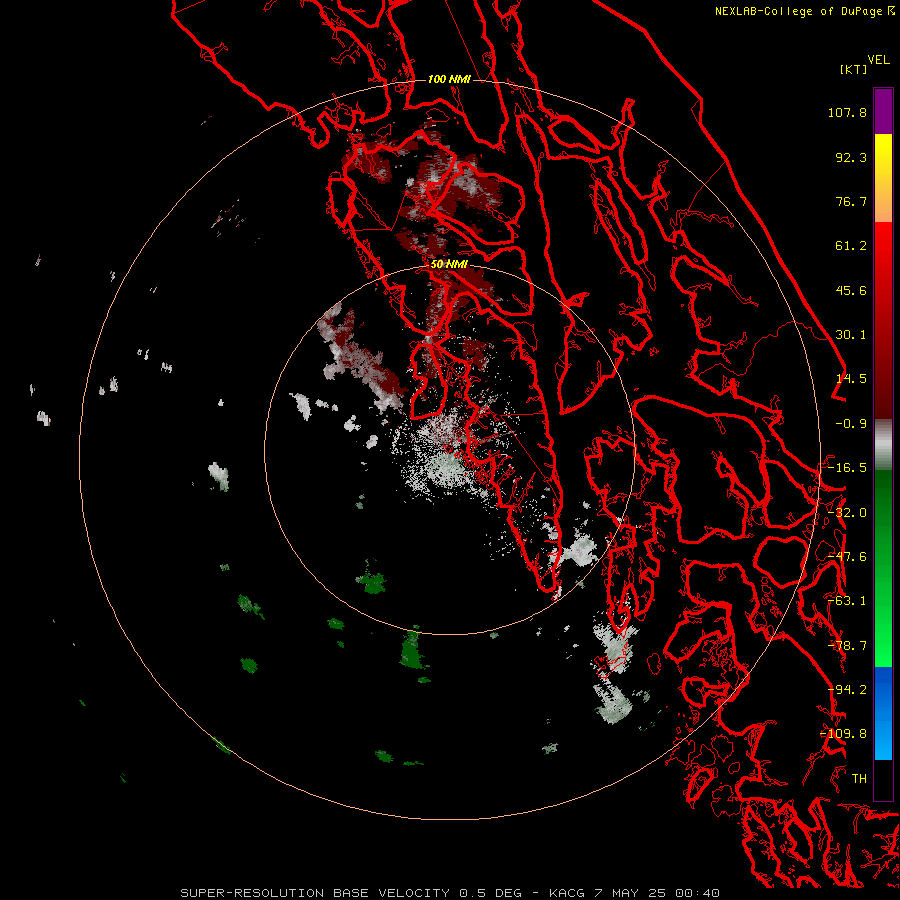
Task: Click the -32.0 velocity scale value
Action: (x=847, y=513)
